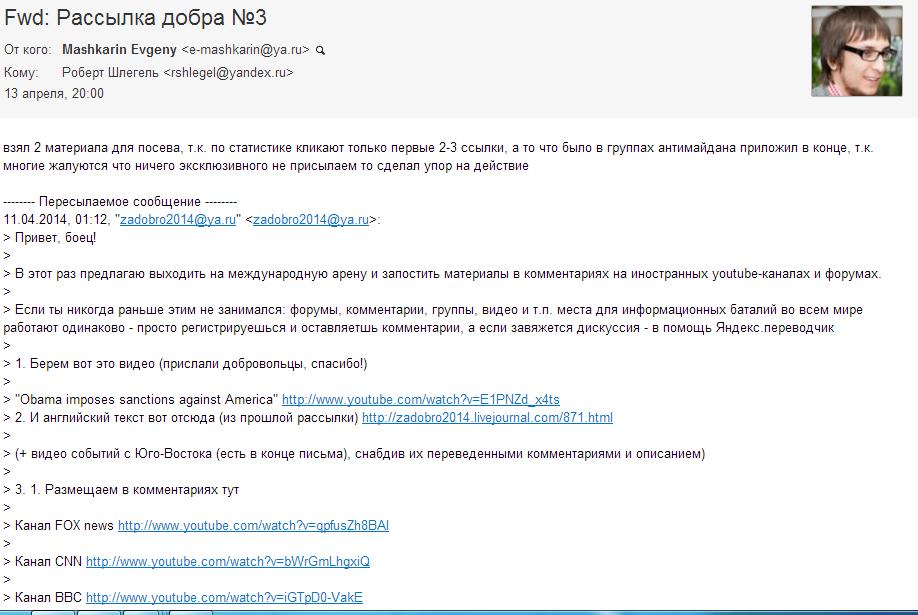Open the BBC channel YouTube link
This screenshot has width=918, height=615.
point(224,598)
